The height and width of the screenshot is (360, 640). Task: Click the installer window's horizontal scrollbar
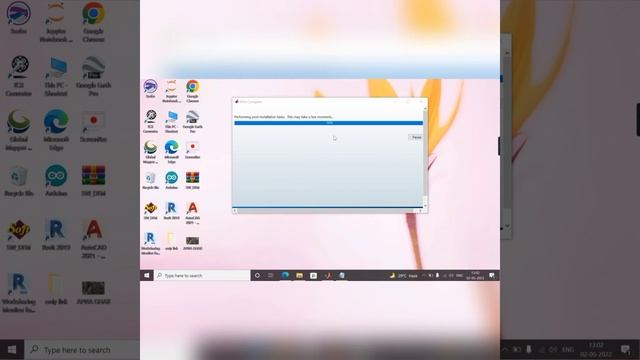tap(327, 211)
